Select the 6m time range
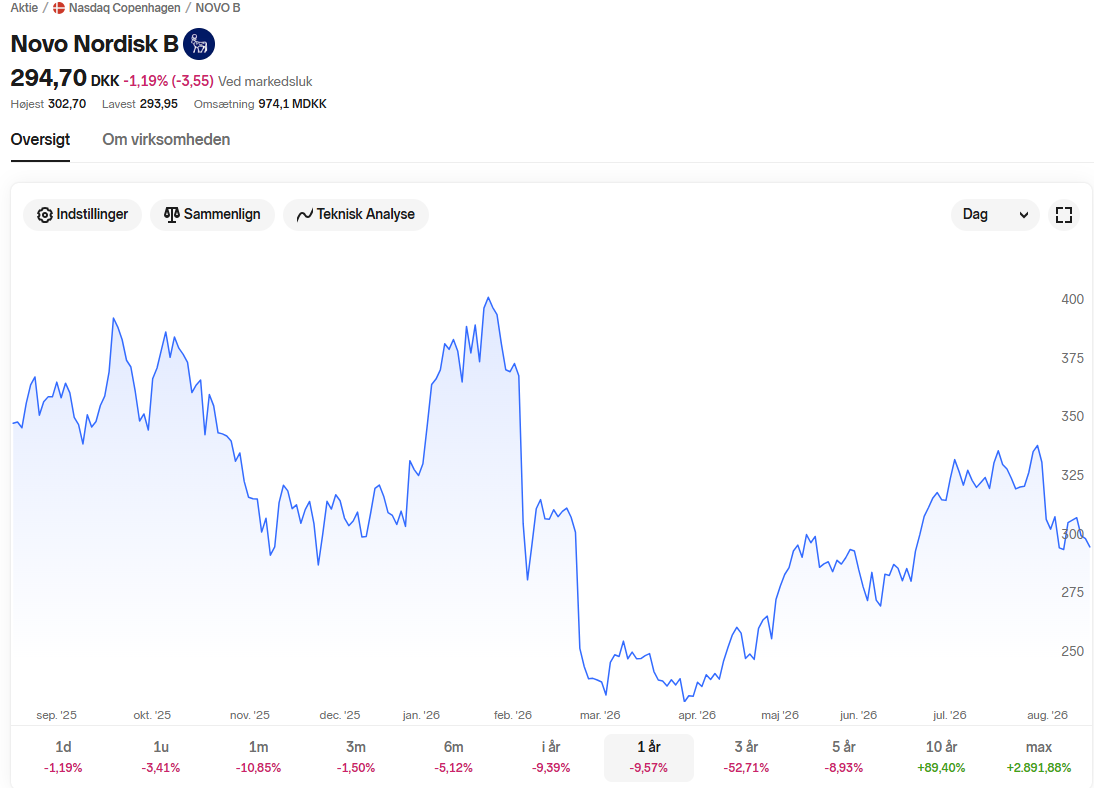The height and width of the screenshot is (788, 1094). click(454, 757)
